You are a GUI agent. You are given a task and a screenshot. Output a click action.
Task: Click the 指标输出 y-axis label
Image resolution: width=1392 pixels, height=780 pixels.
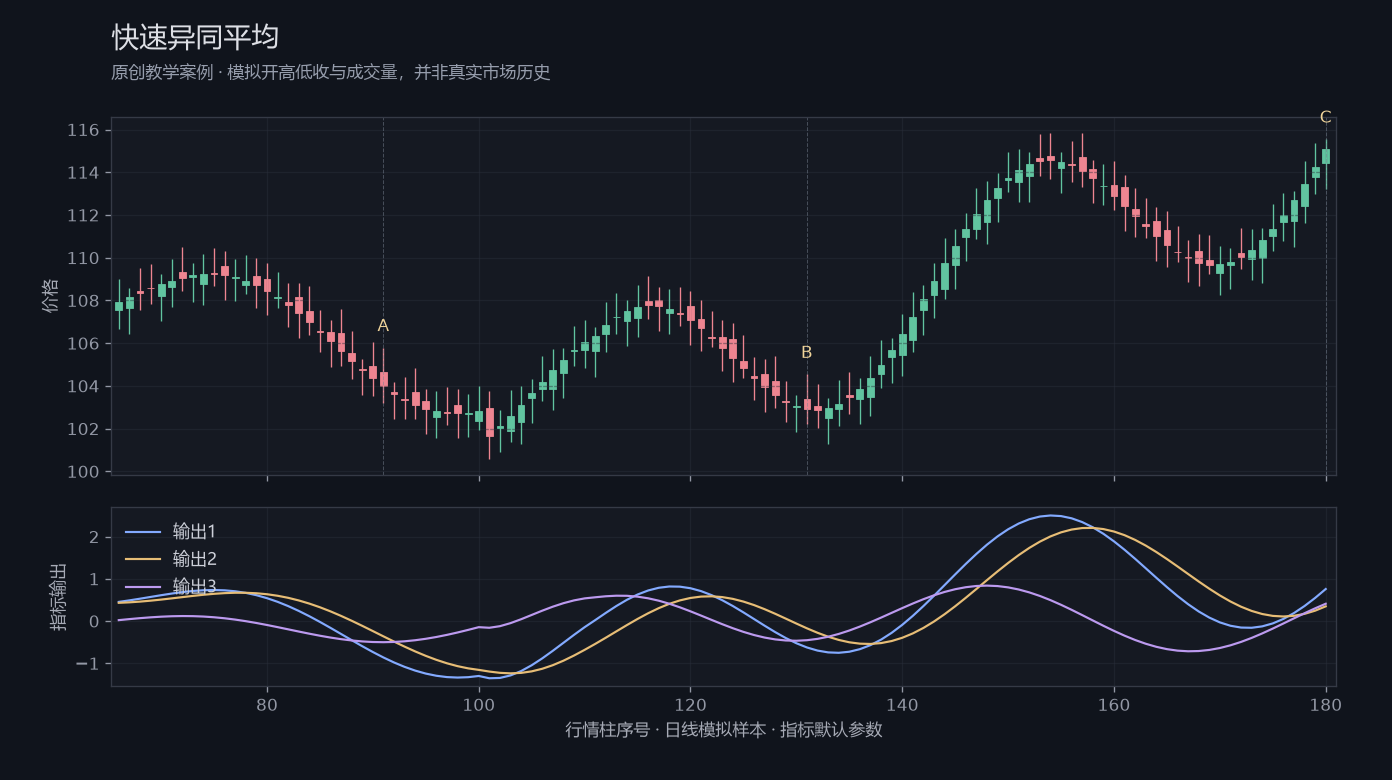coord(59,597)
